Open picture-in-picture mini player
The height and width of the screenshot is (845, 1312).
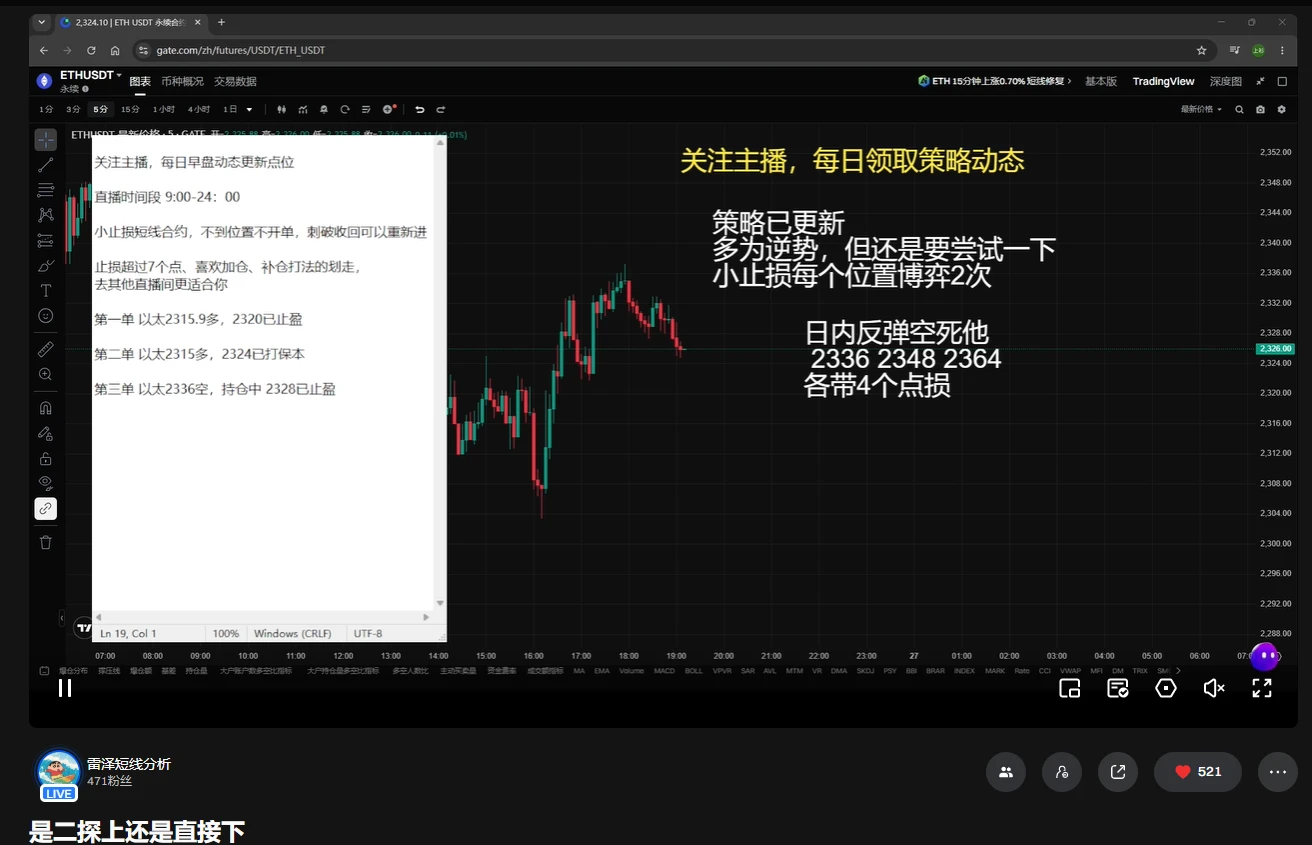(1070, 688)
